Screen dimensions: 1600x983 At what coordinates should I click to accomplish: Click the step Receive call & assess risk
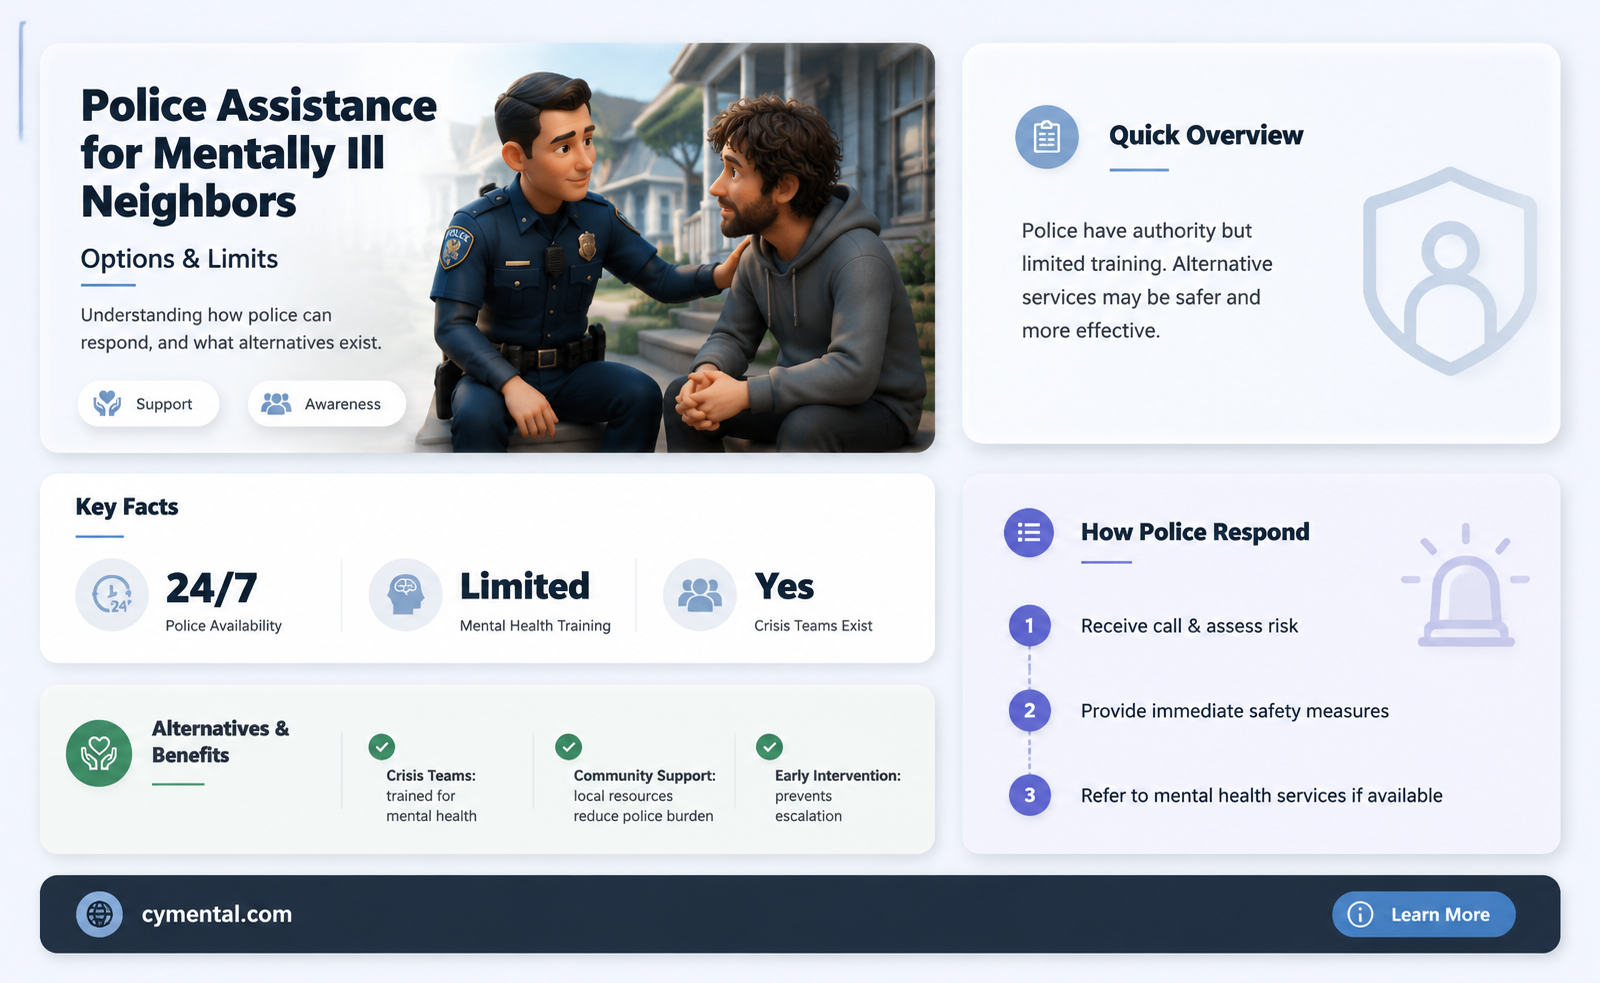1189,626
